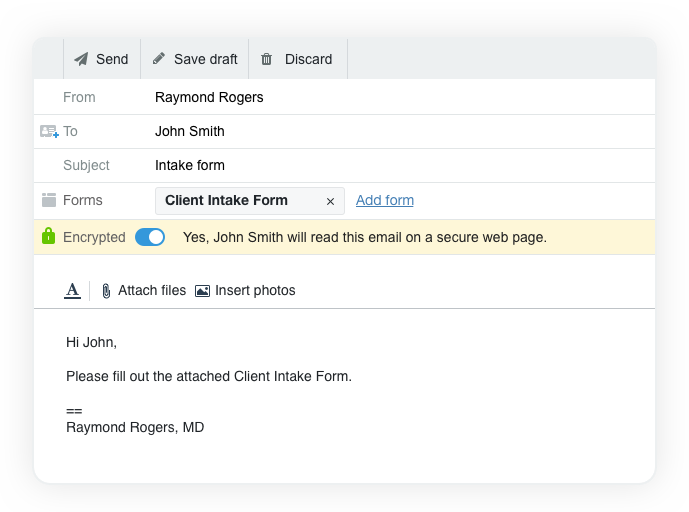
Task: Click the To recipient field with John Smith
Action: click(x=344, y=131)
